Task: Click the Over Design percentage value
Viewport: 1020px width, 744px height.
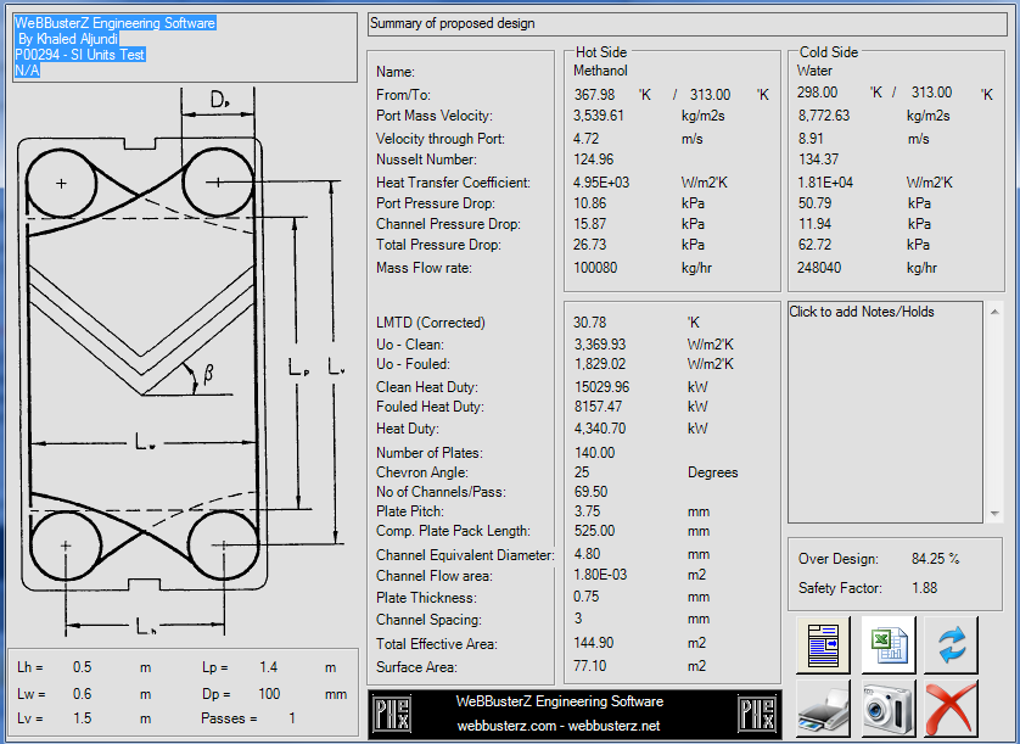Action: [935, 559]
